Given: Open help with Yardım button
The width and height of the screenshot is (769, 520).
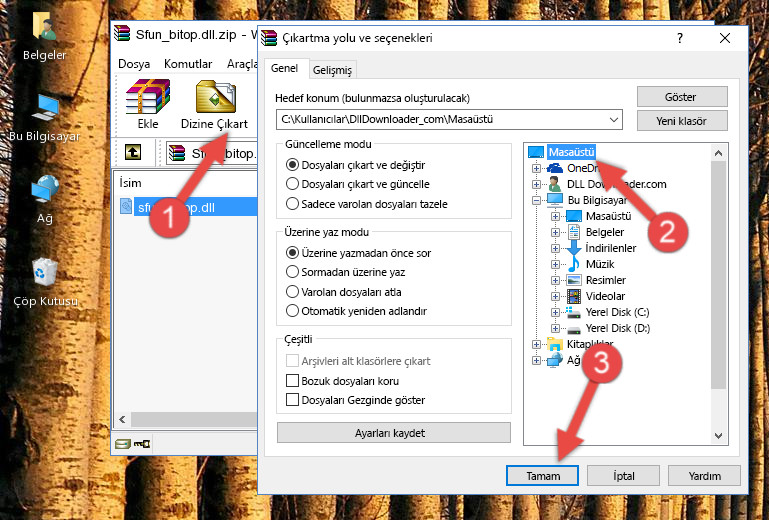Looking at the screenshot, I should click(x=704, y=476).
